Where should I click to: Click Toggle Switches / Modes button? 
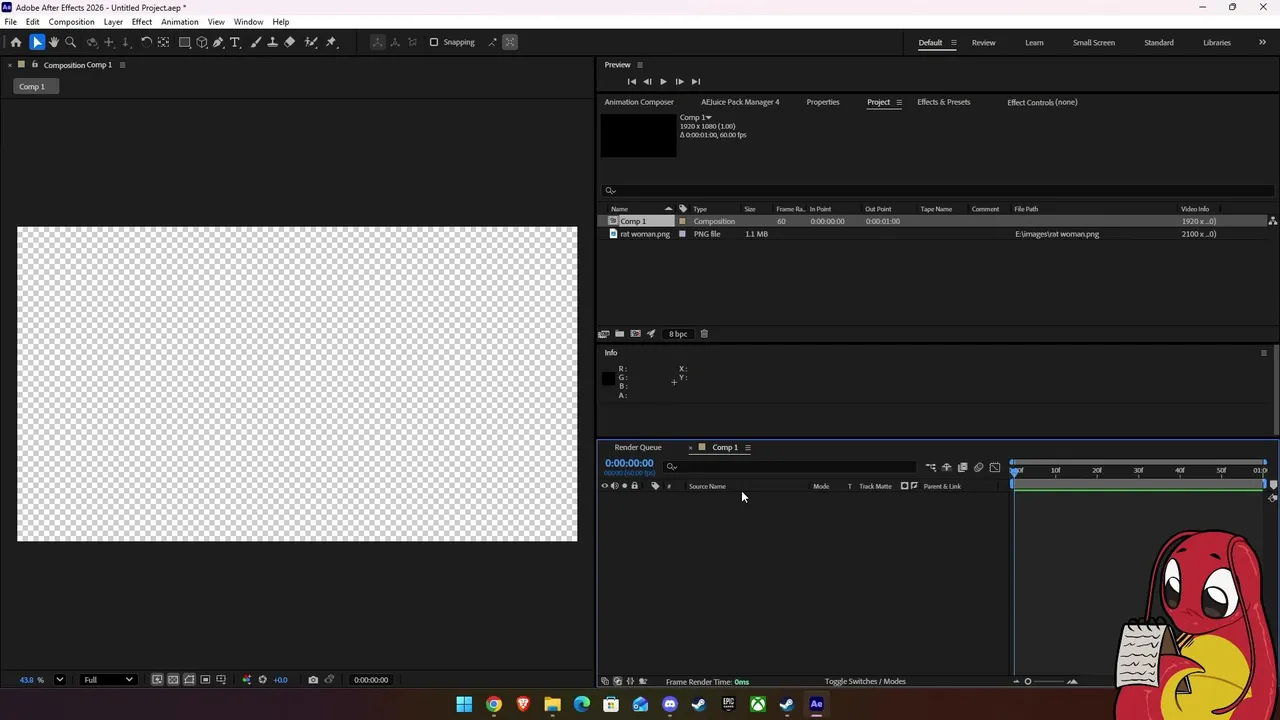click(865, 682)
